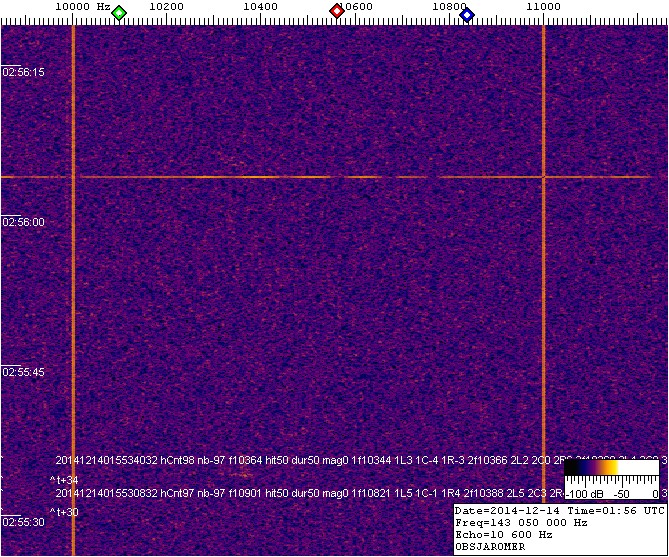Click the green diamond frequency marker

119,13
